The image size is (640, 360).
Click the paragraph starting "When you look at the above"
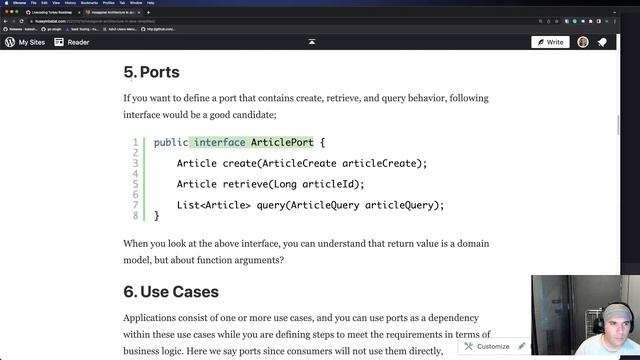[306, 251]
